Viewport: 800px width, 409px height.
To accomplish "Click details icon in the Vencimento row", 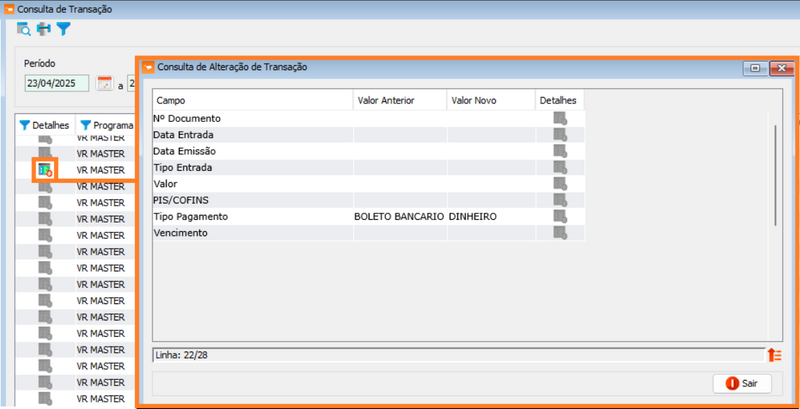I will pos(560,233).
